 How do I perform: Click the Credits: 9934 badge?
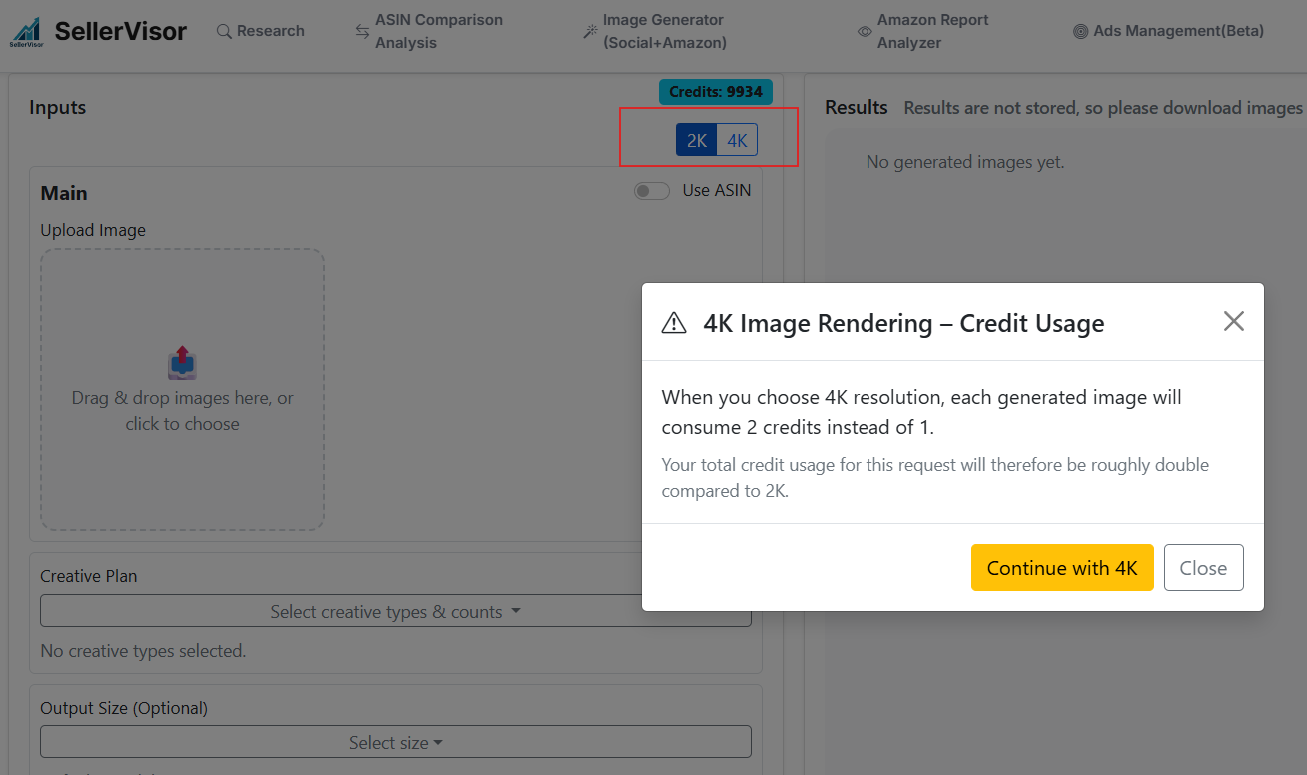coord(715,92)
